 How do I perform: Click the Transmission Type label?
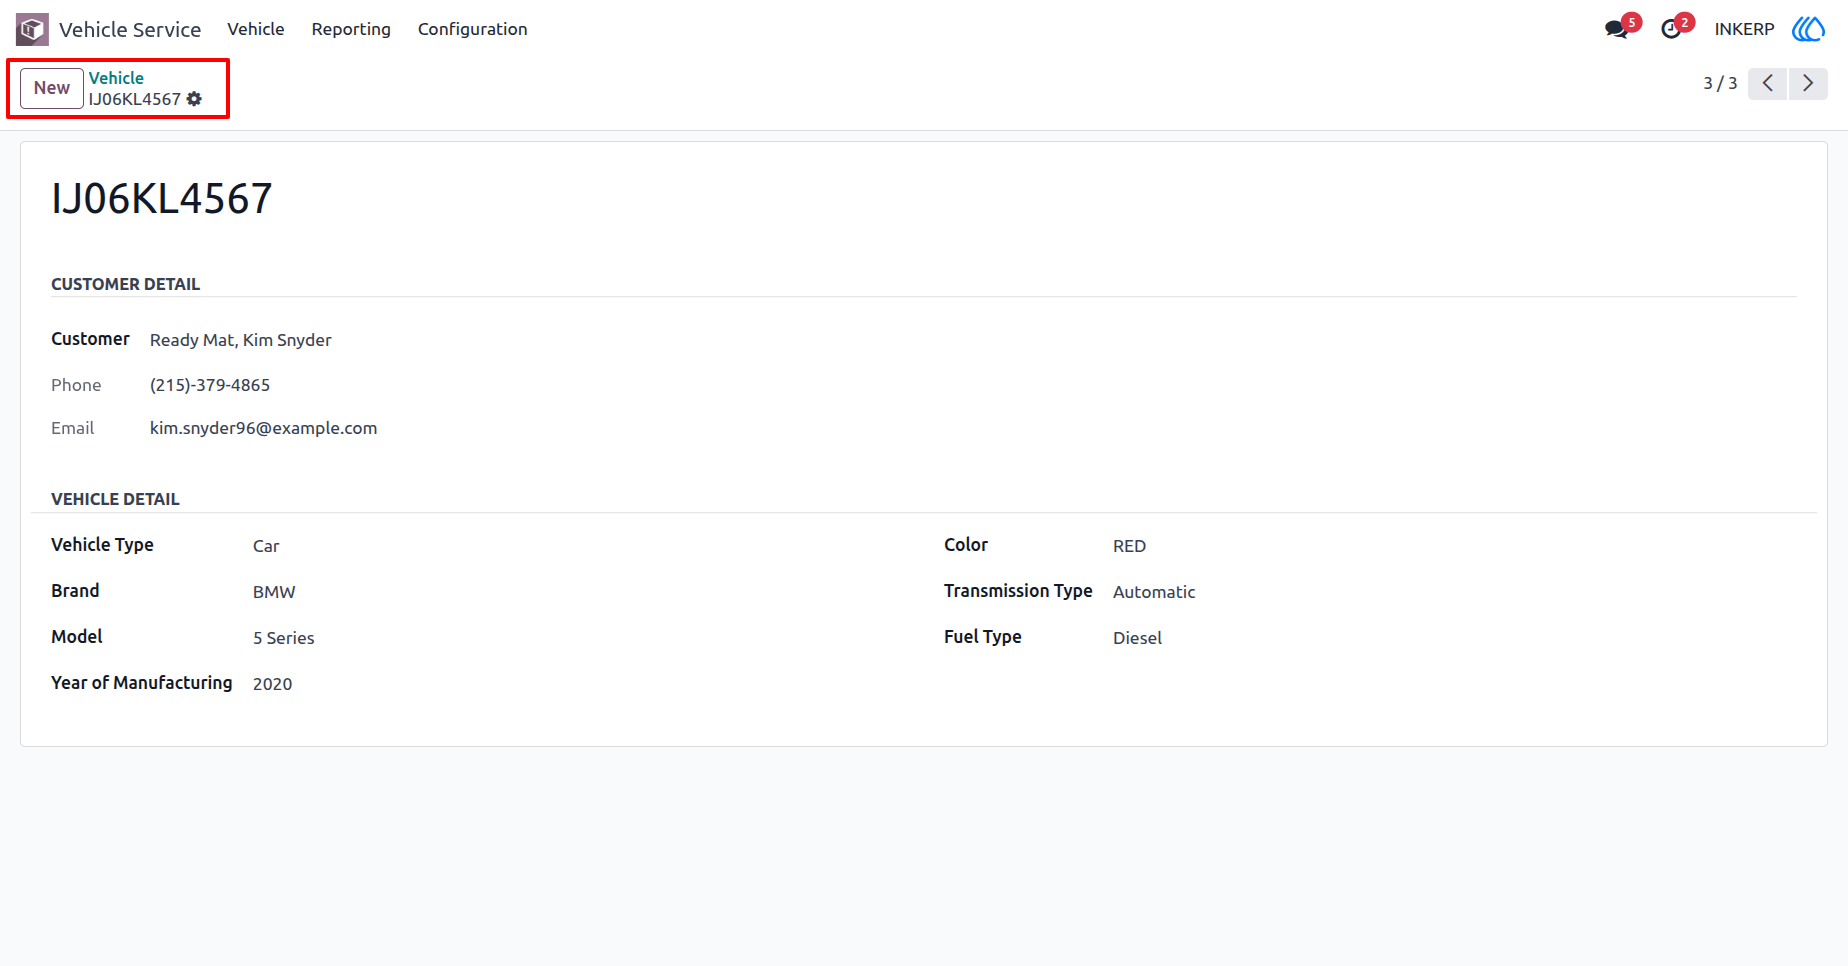pos(1018,591)
